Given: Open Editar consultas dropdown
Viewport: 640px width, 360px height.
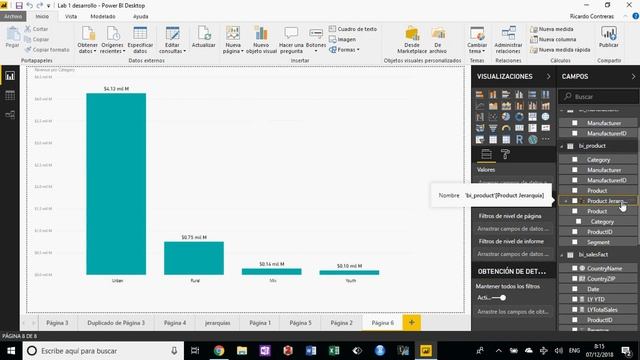Looking at the screenshot, I should (x=172, y=40).
